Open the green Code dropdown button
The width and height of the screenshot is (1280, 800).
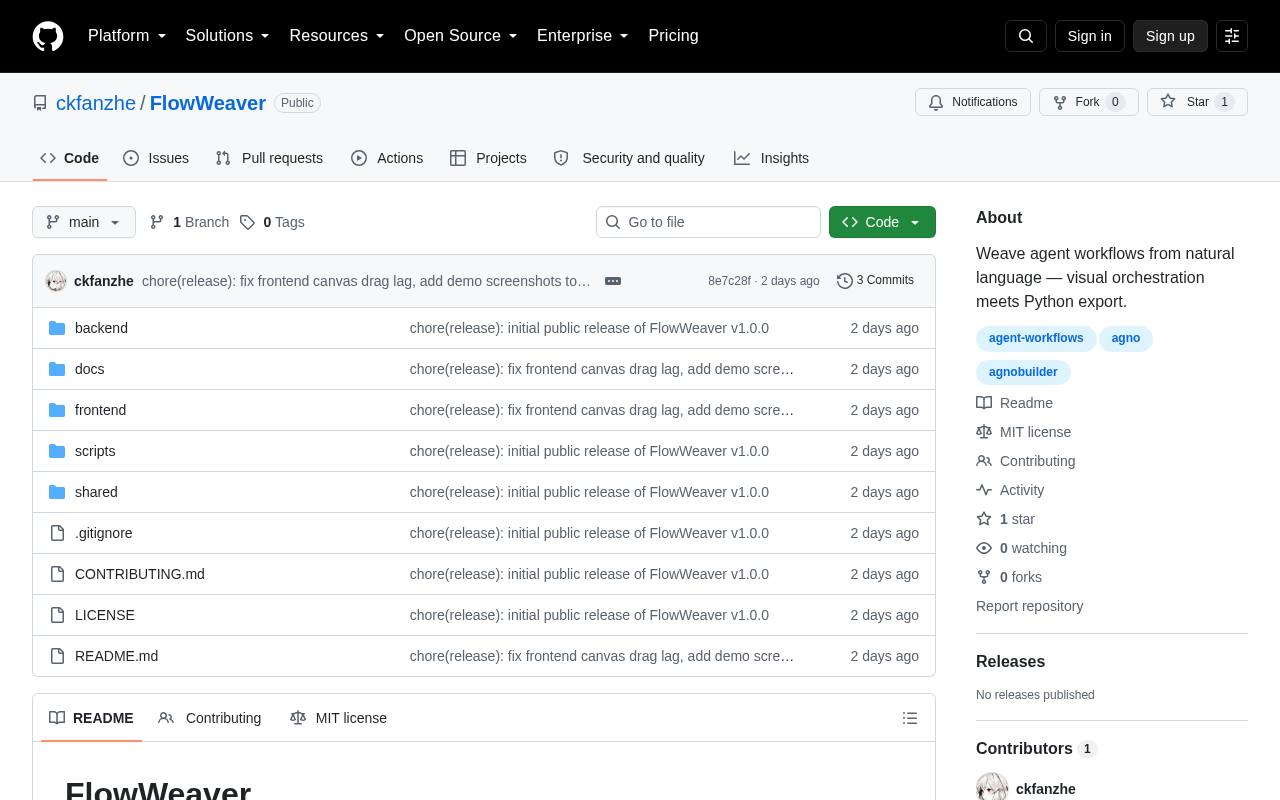(x=882, y=222)
